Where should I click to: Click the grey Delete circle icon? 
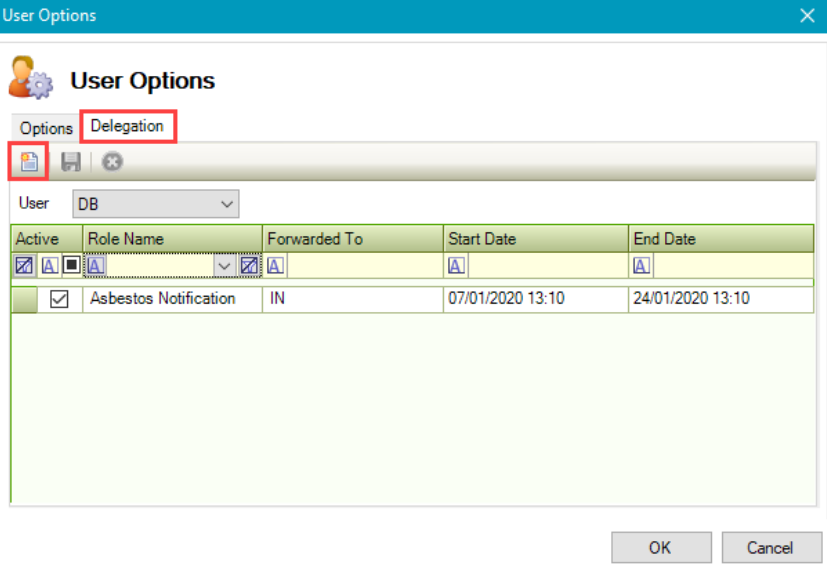click(112, 162)
